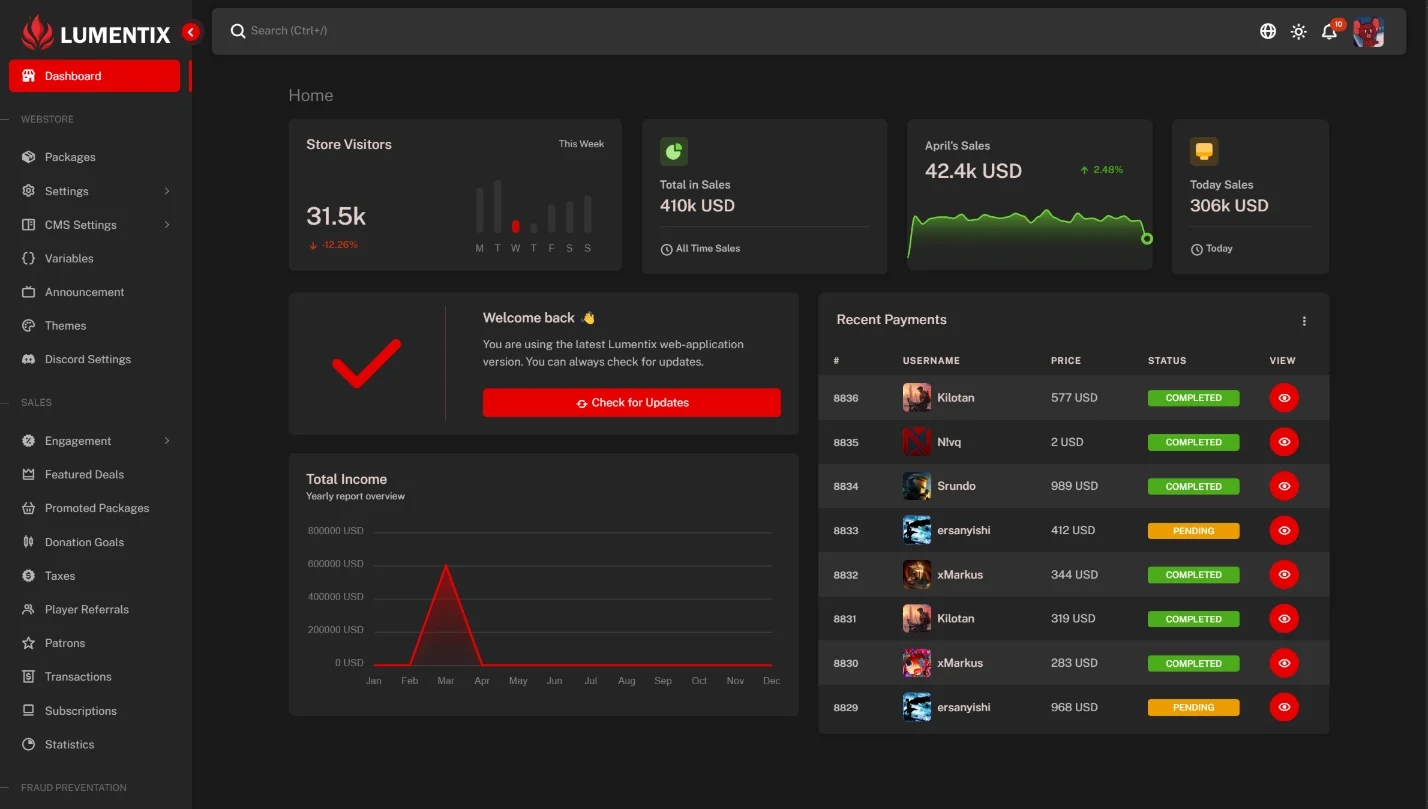Open the language globe icon
Screen dimensions: 1428x809
(1268, 31)
